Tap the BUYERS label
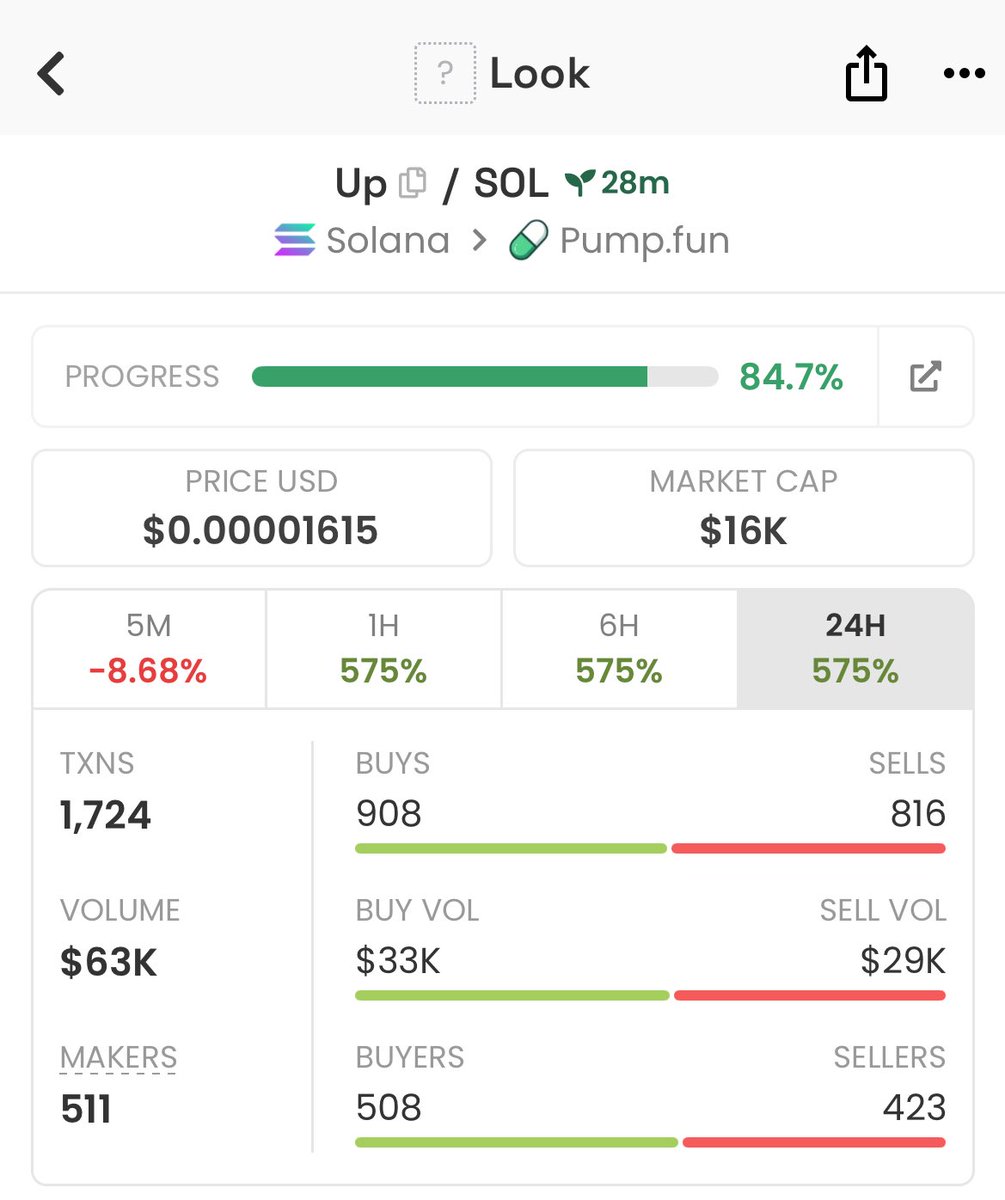 (x=410, y=1057)
